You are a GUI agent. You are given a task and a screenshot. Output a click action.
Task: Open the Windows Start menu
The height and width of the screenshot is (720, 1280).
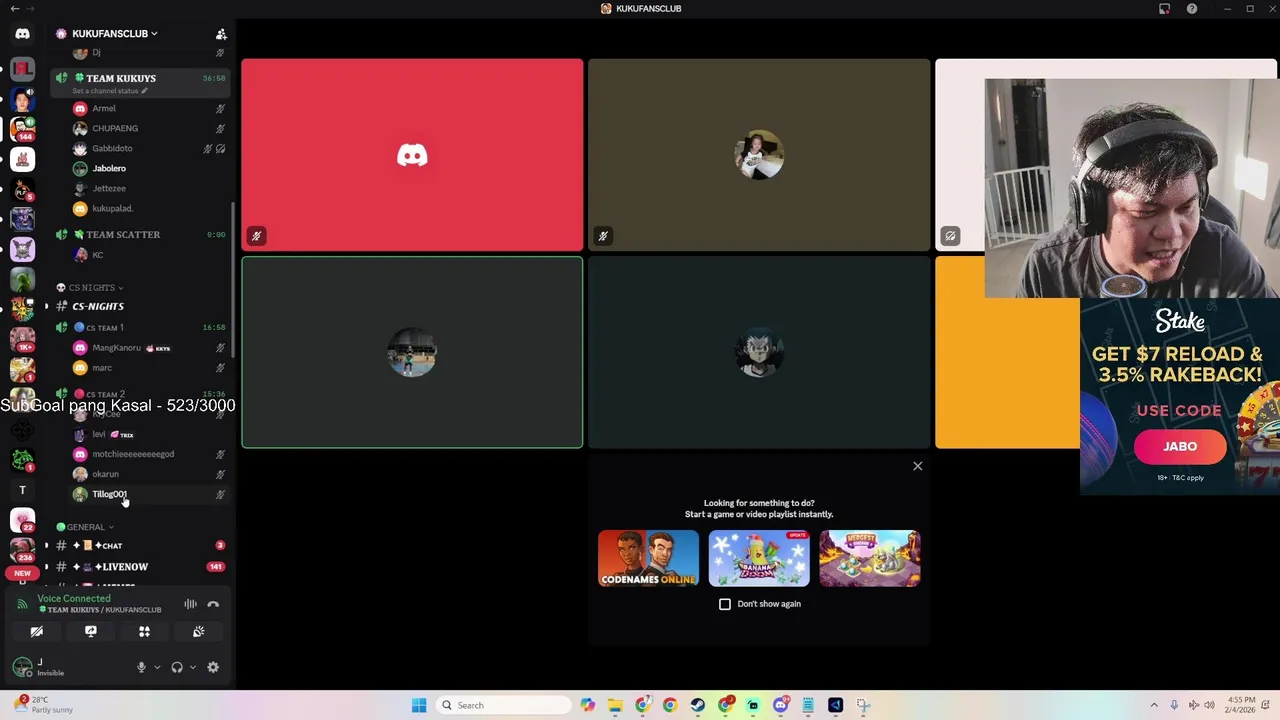419,705
